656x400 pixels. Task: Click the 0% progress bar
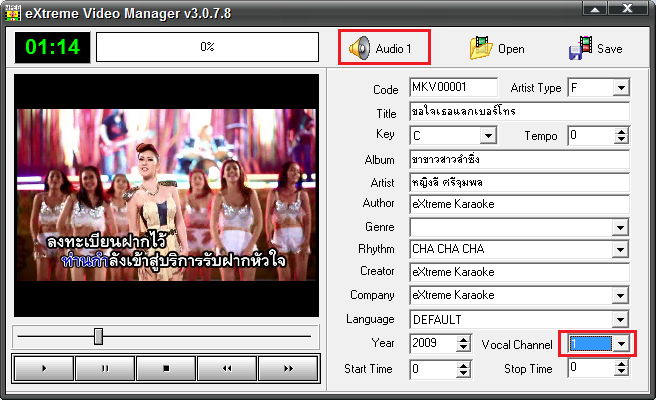coord(208,47)
